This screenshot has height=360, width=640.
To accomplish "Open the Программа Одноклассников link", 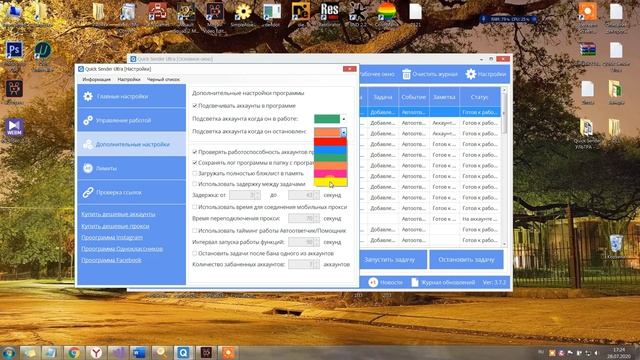I will 122,249.
